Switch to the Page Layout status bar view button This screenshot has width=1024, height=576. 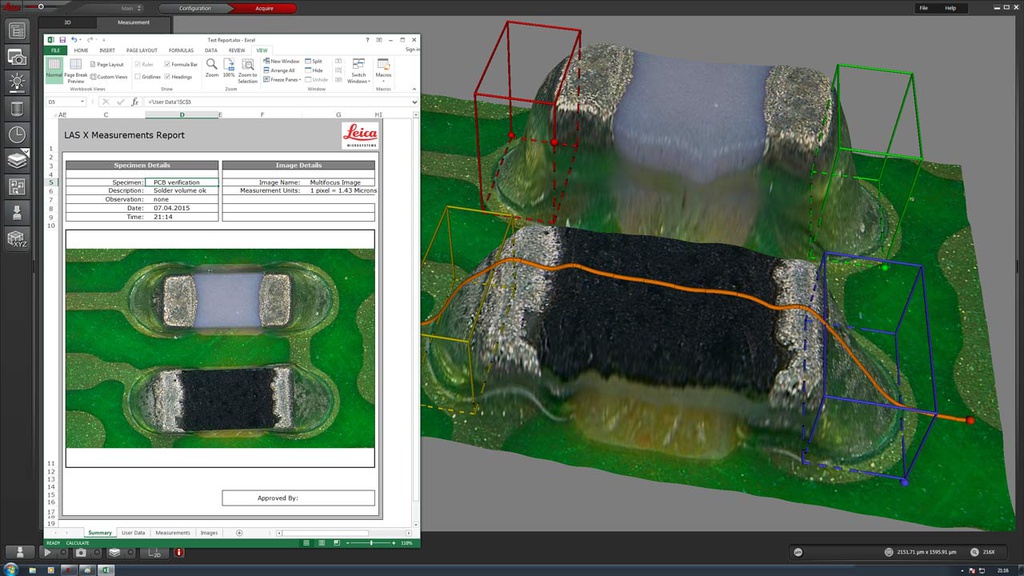click(321, 543)
